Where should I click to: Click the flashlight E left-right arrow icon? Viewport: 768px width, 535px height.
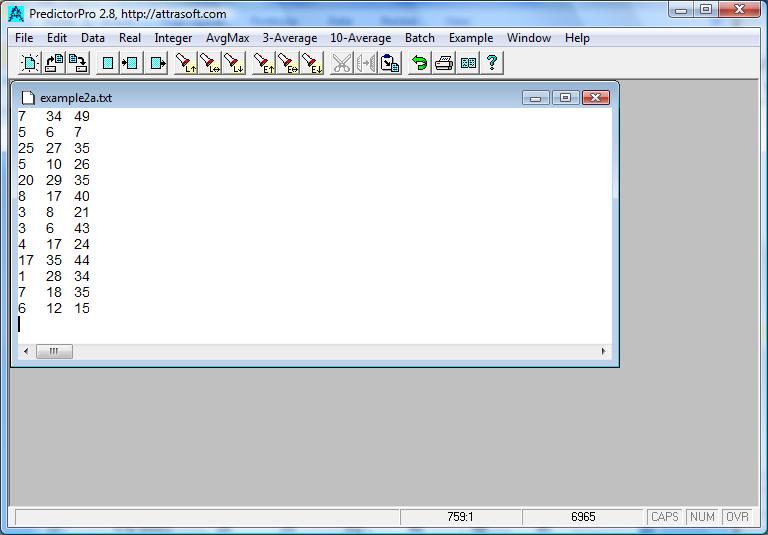[x=288, y=63]
